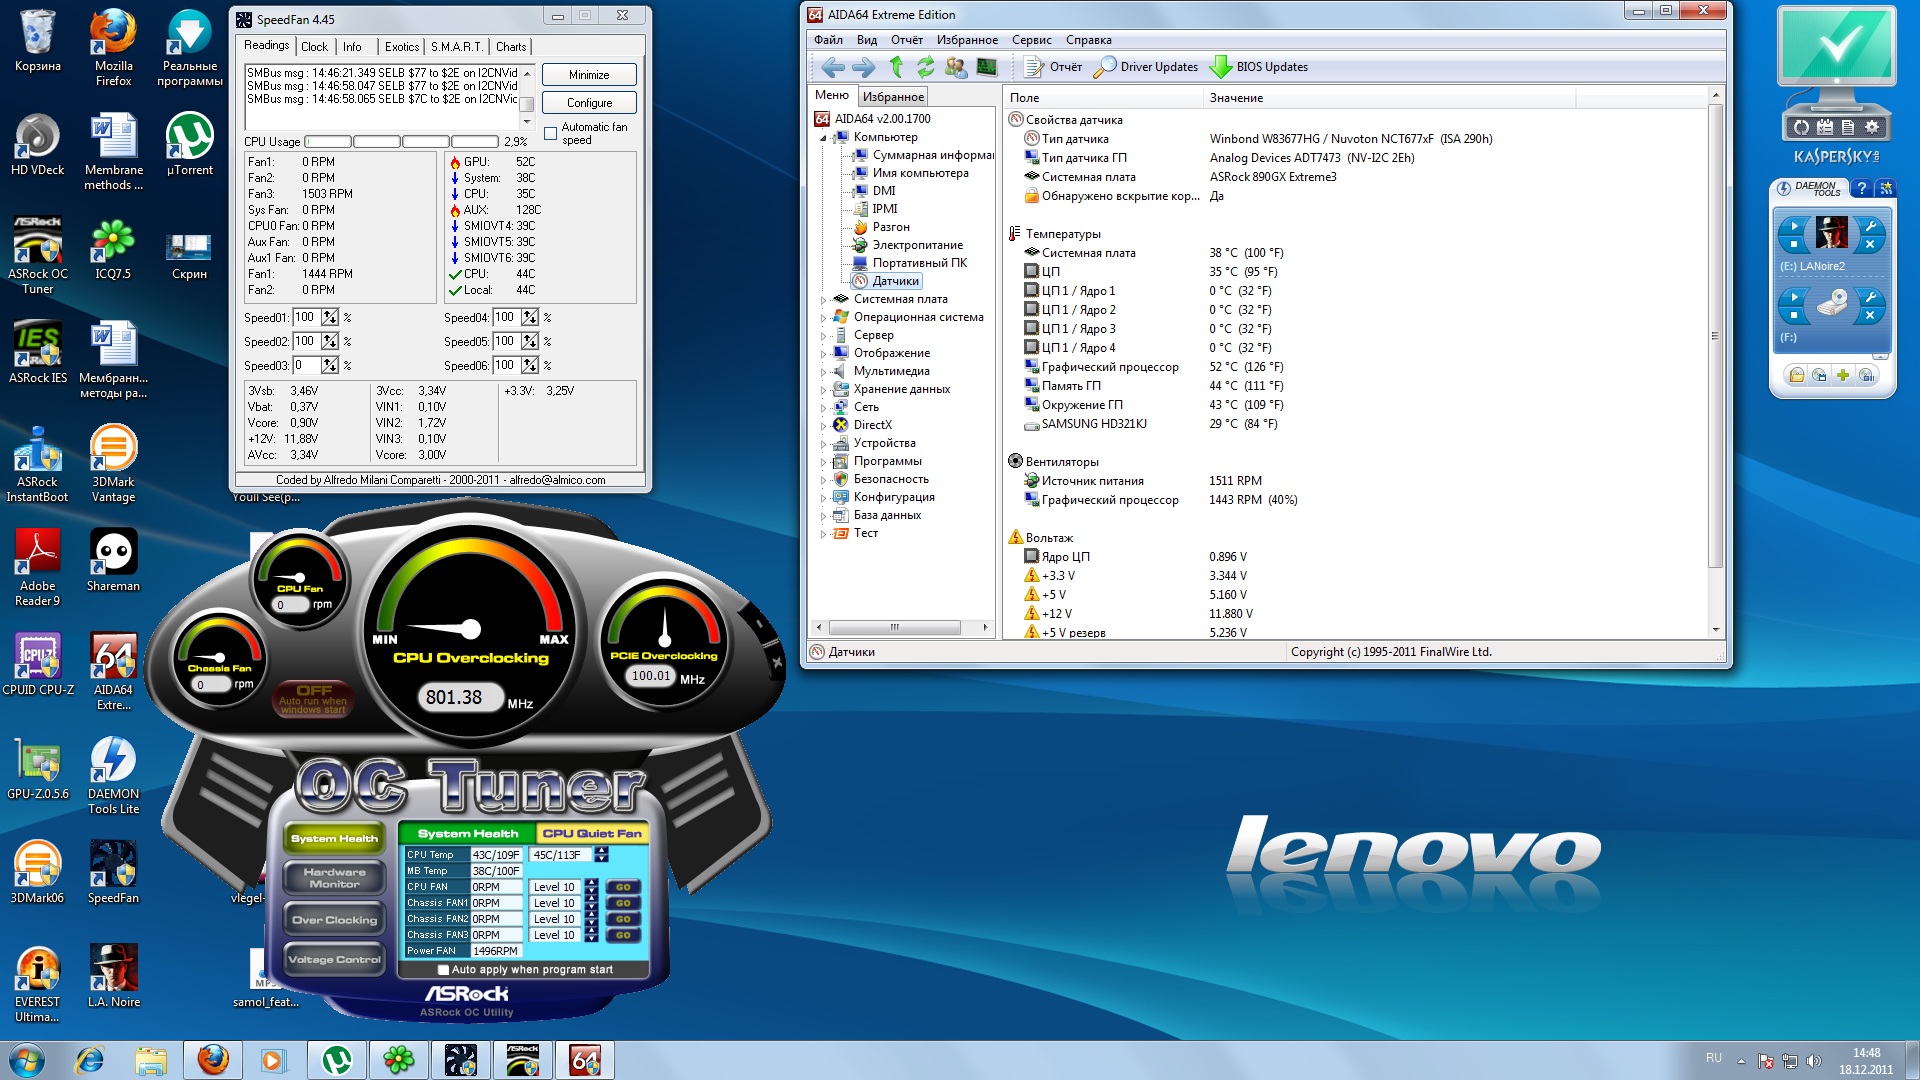Click the AIDA64 refresh icon
1920x1080 pixels.
click(x=925, y=67)
